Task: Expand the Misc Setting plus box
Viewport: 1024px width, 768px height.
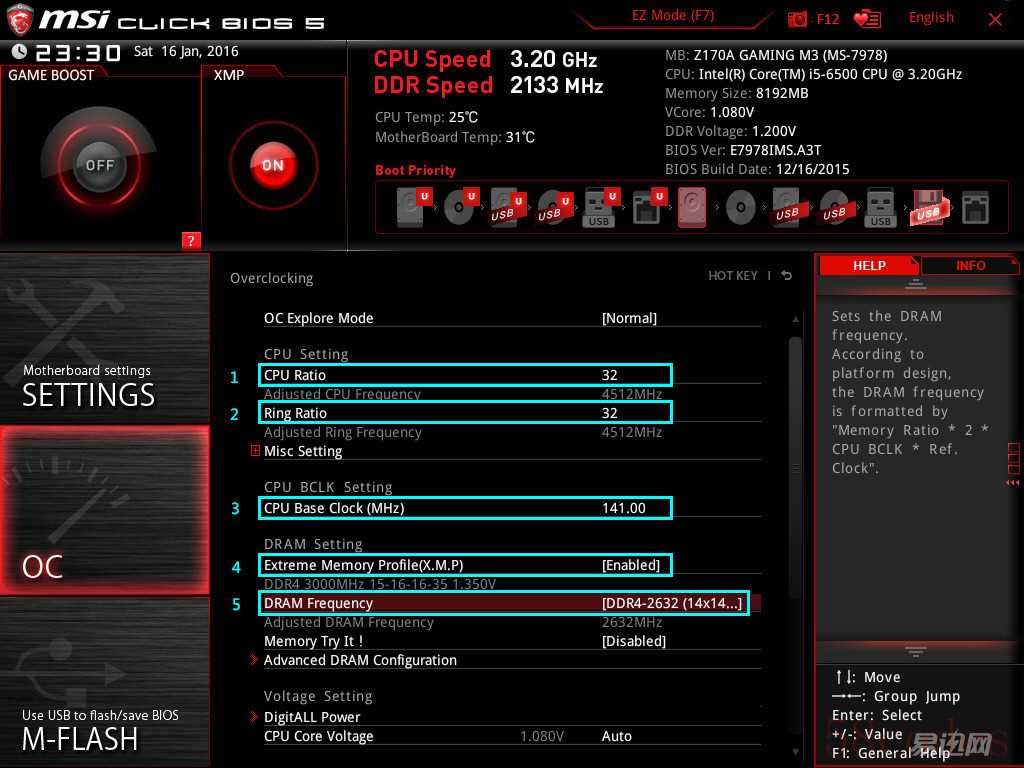Action: (x=255, y=451)
